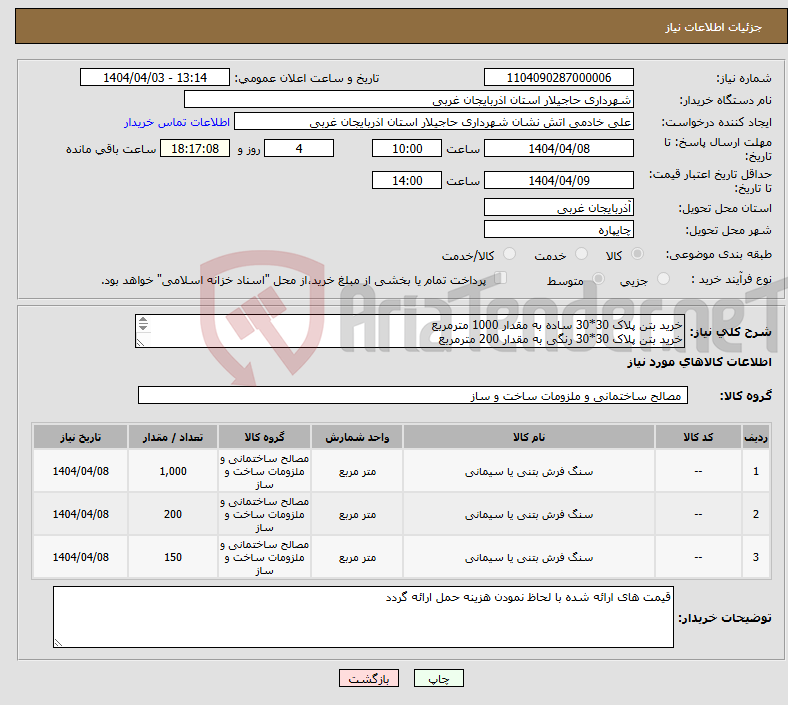Click the واحد شمارش column header
The height and width of the screenshot is (705, 788).
pos(357,437)
